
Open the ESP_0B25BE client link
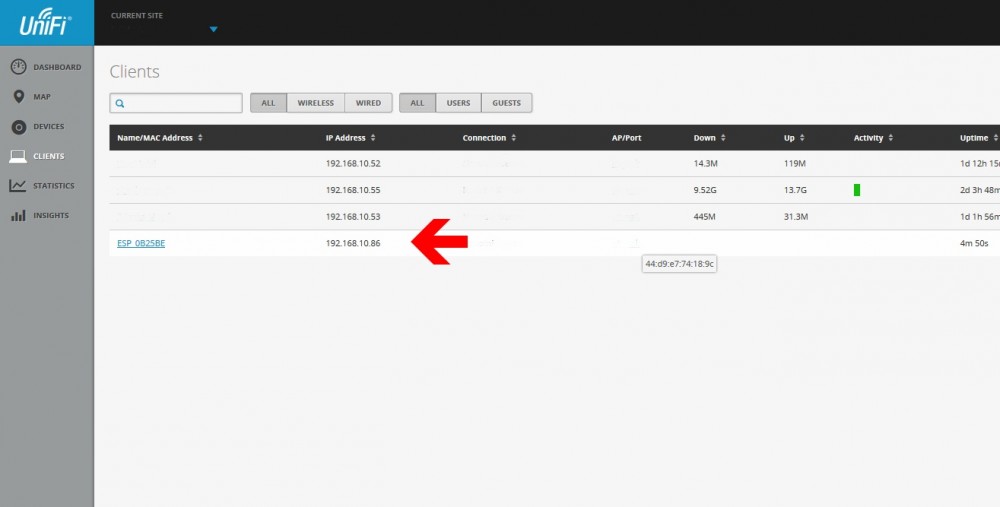[x=141, y=244]
